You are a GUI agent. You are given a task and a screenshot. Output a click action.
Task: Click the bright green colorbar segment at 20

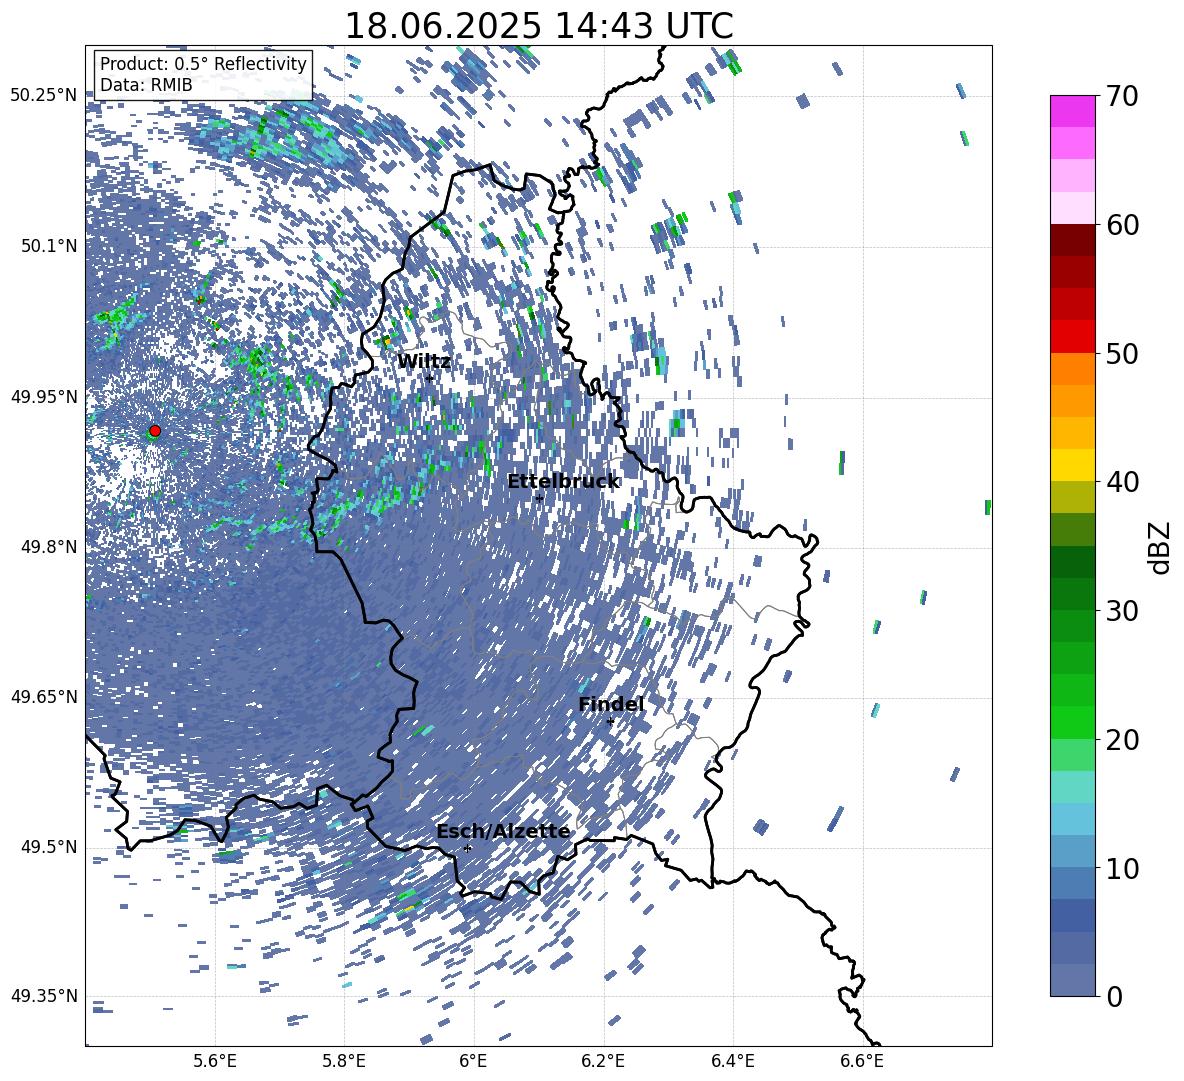[x=1072, y=722]
